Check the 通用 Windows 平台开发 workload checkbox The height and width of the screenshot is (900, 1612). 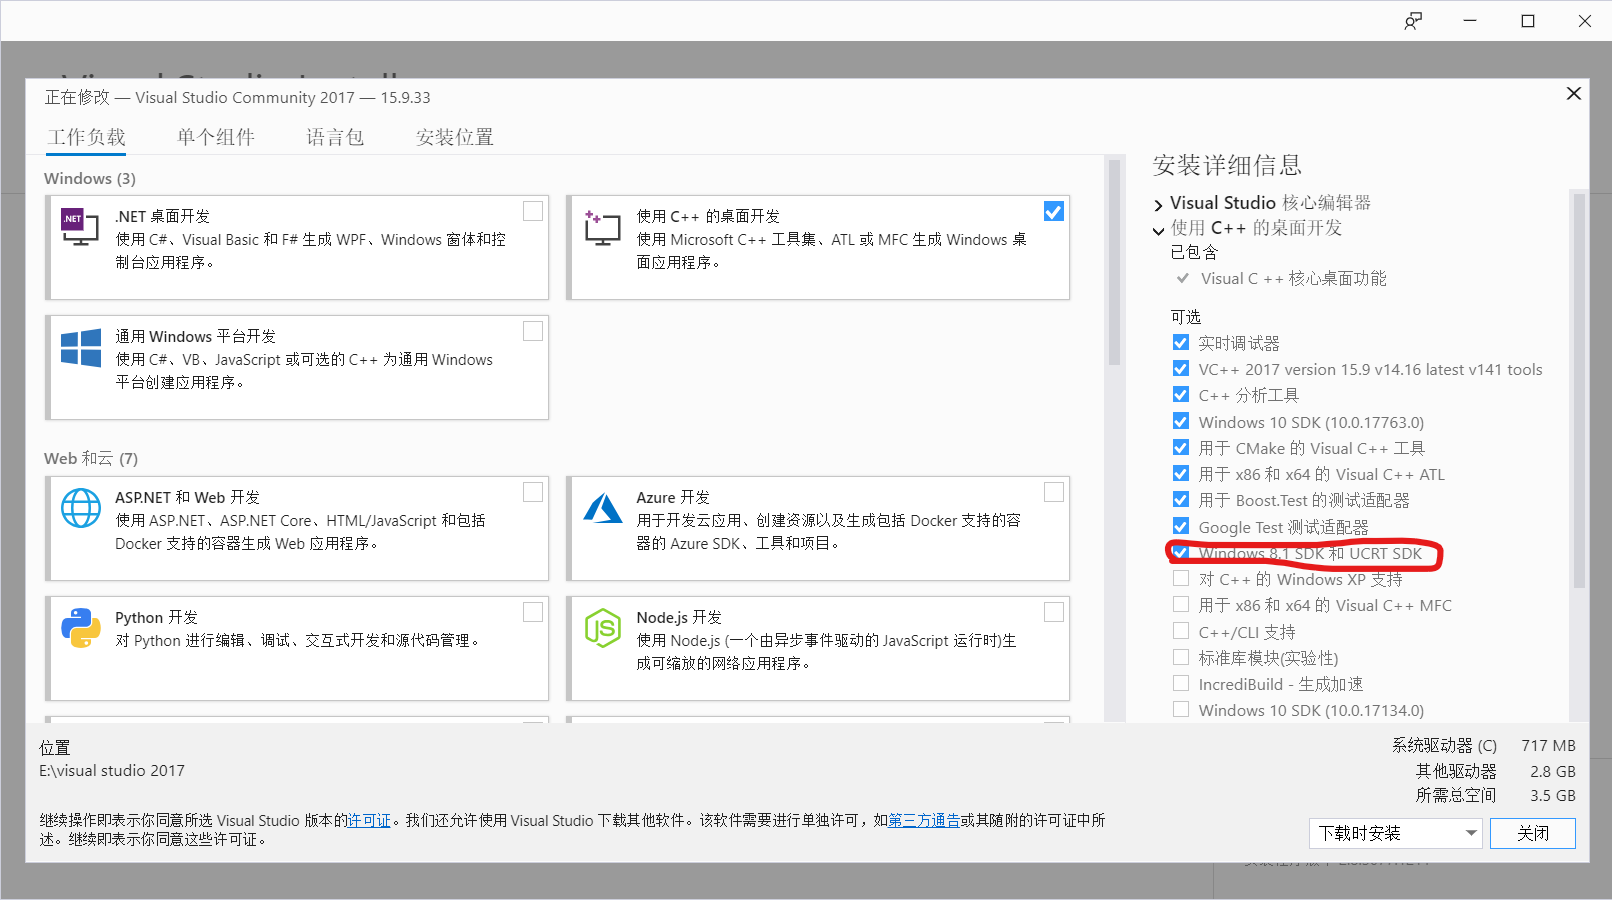pyautogui.click(x=533, y=331)
